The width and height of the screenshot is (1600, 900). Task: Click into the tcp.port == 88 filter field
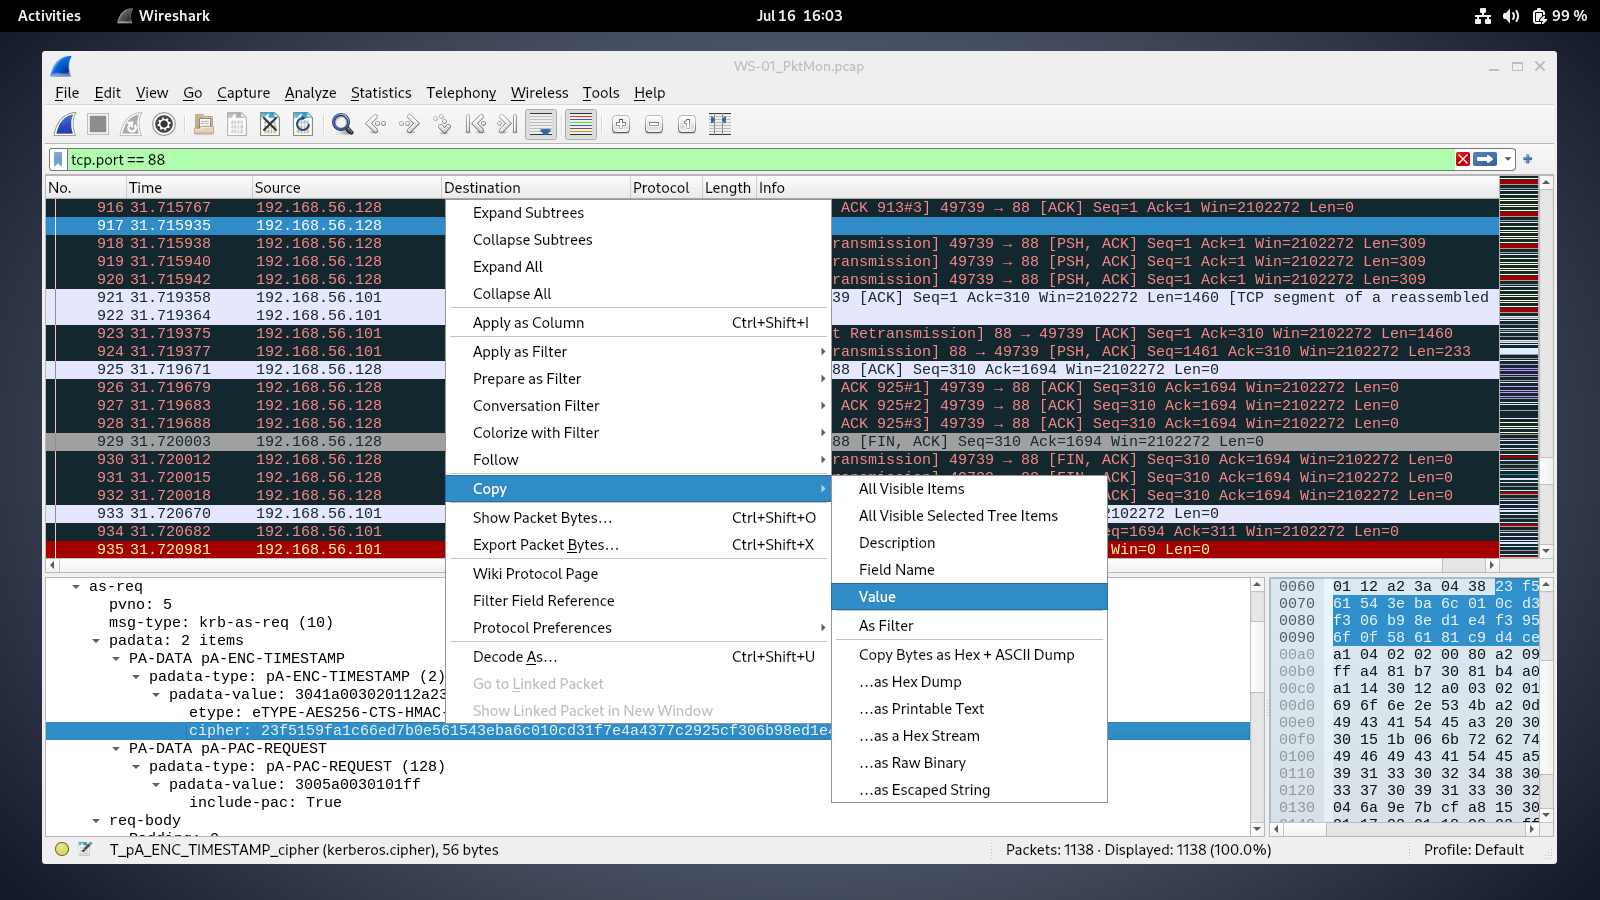(x=700, y=159)
